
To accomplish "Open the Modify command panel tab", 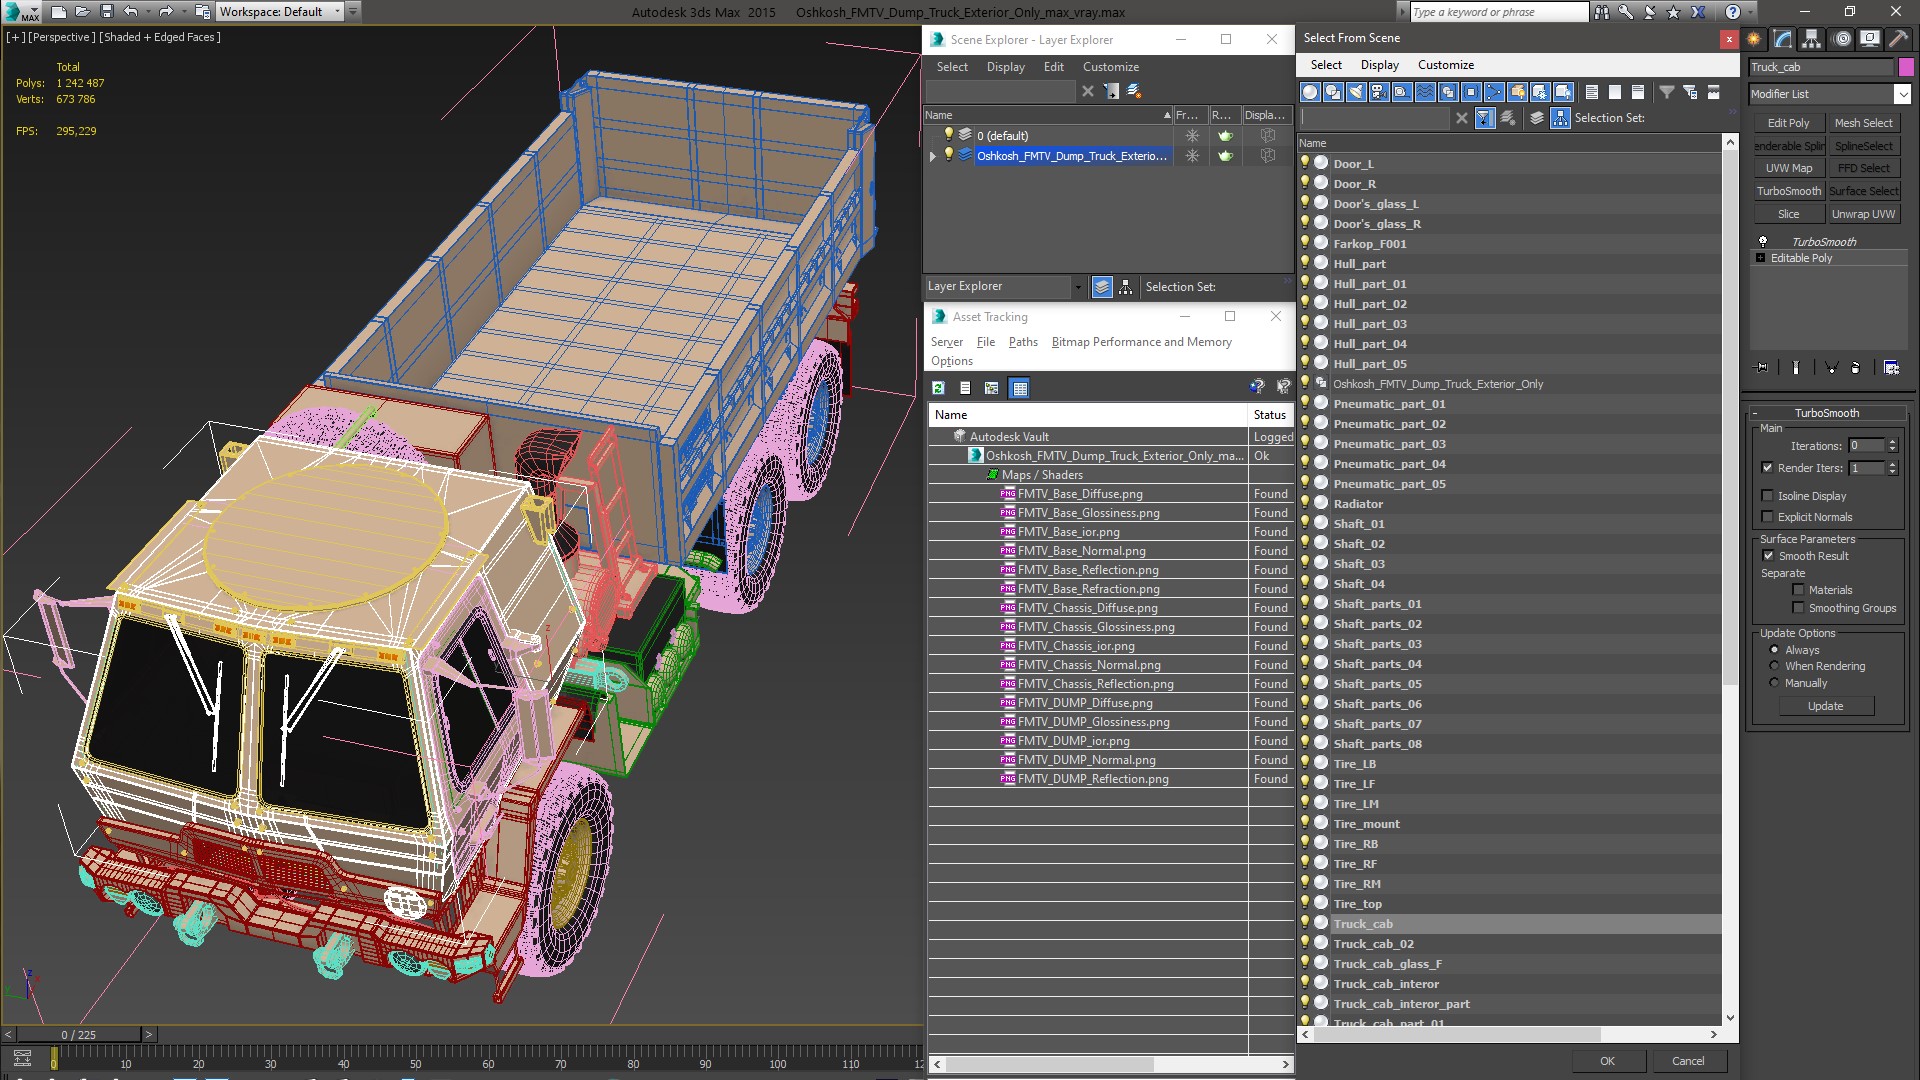I will (1783, 39).
